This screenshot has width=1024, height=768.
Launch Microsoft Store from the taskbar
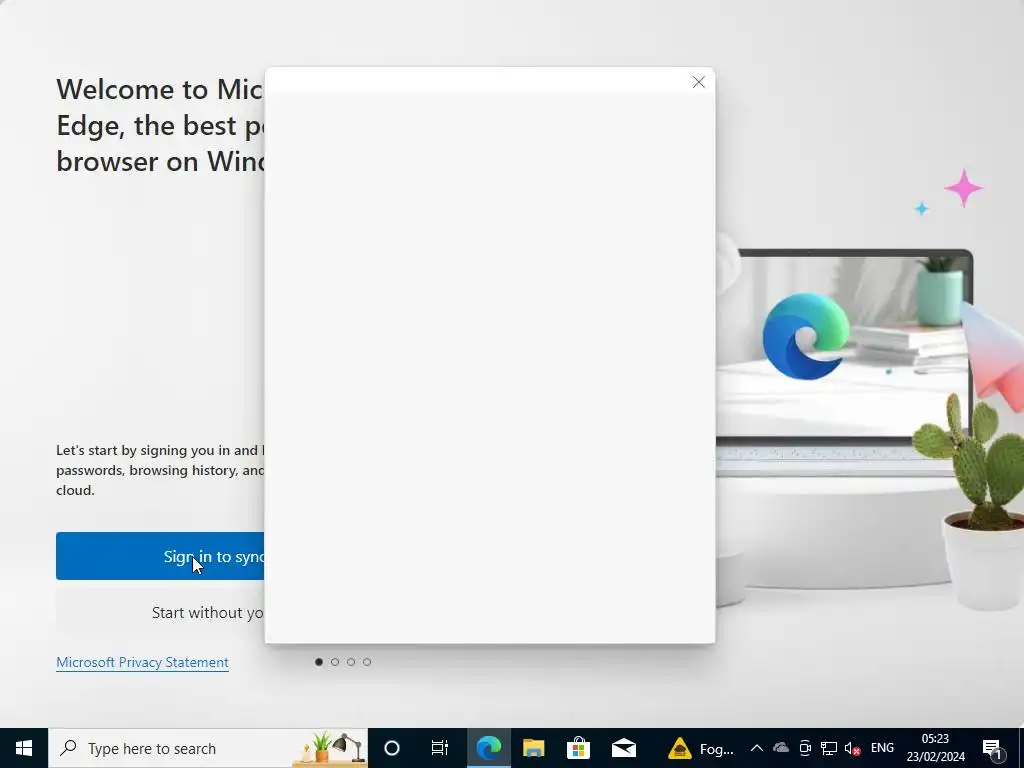(579, 748)
